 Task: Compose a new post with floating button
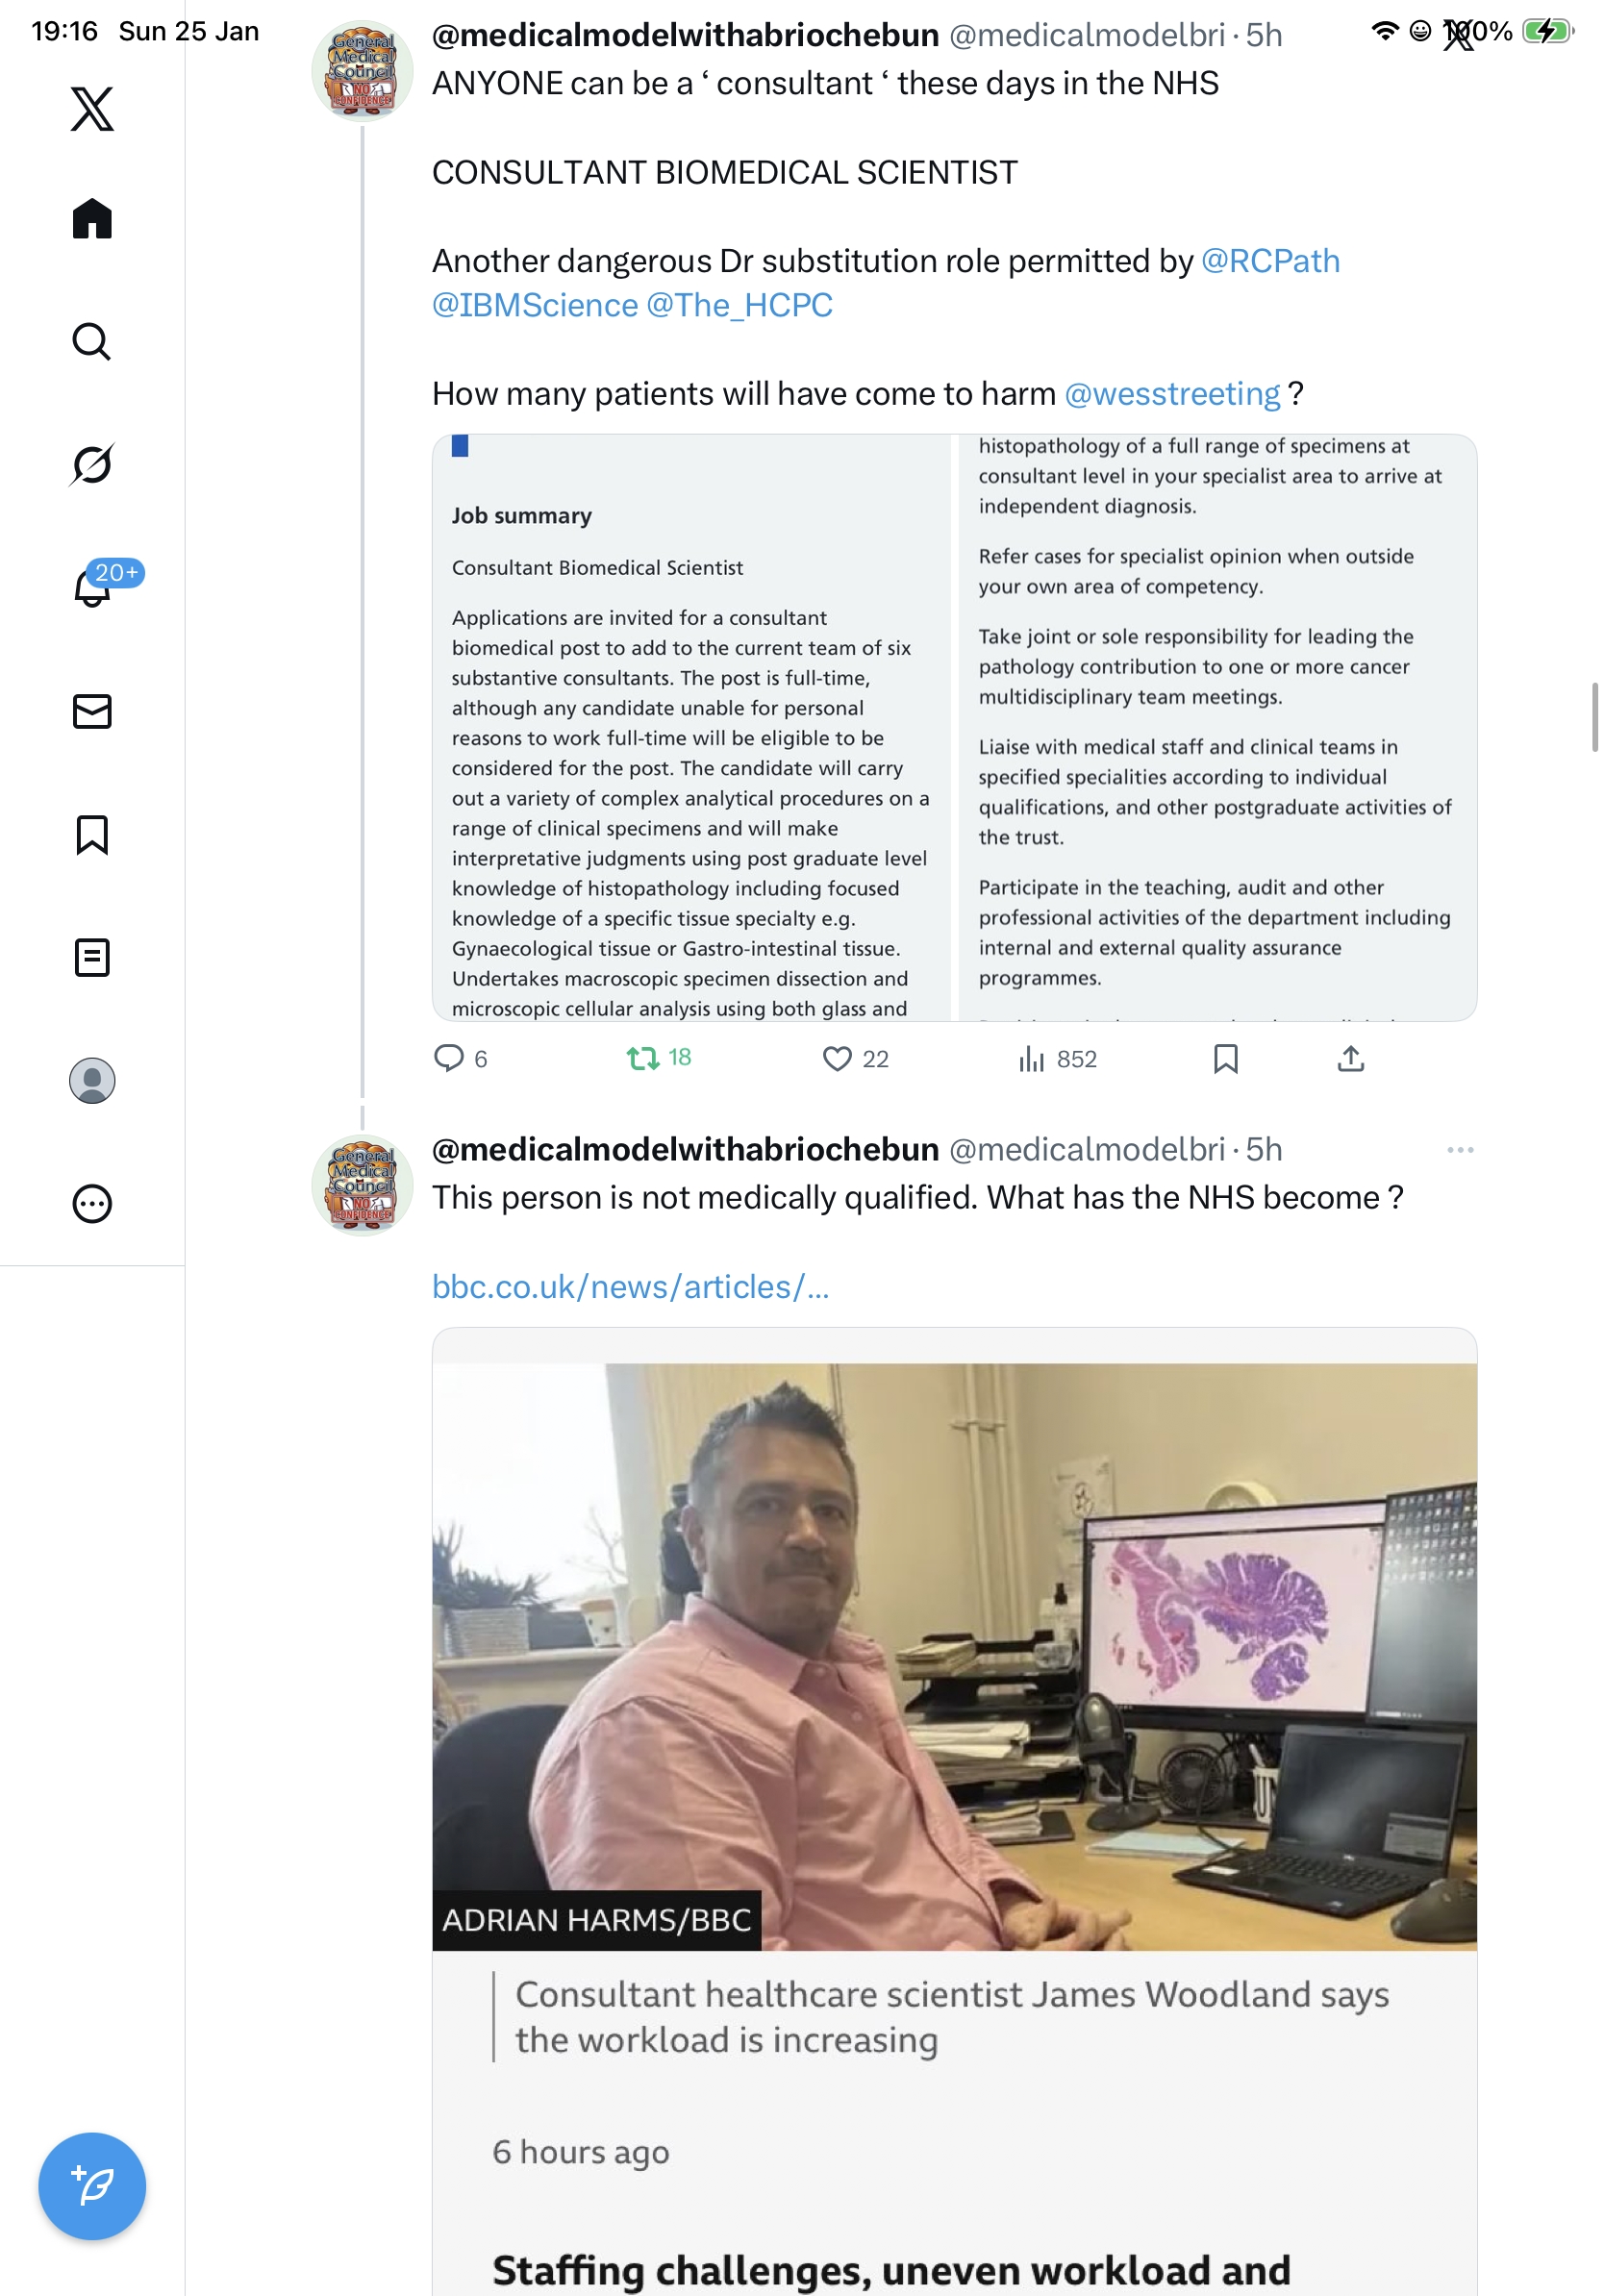pos(92,2186)
